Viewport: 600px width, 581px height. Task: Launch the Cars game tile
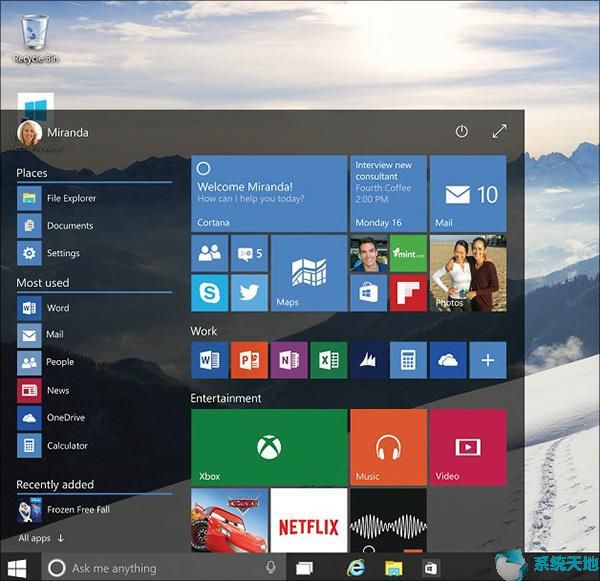click(x=230, y=520)
